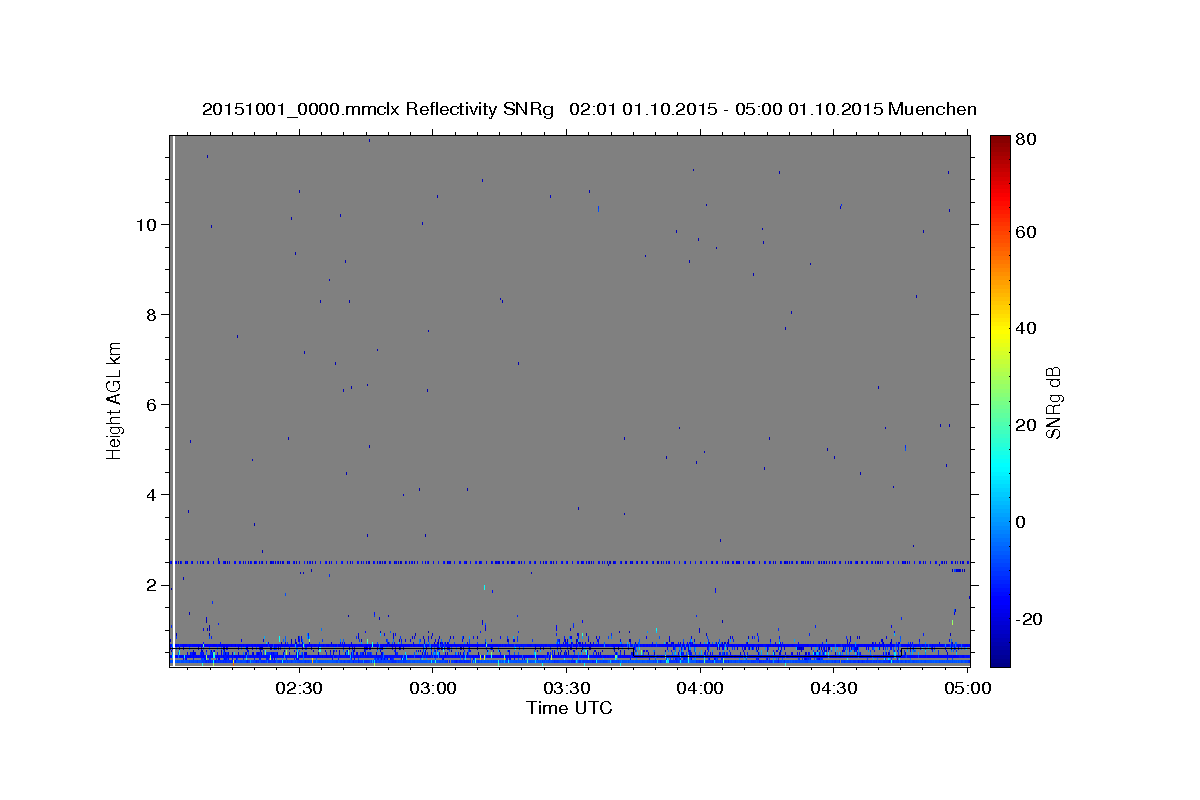
Task: Click the height tick label 6
Action: pyautogui.click(x=150, y=404)
